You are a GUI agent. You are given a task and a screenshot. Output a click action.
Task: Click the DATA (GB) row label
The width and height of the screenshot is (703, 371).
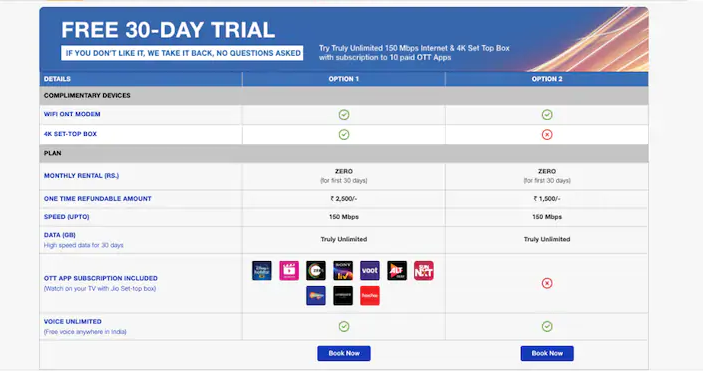(60, 235)
